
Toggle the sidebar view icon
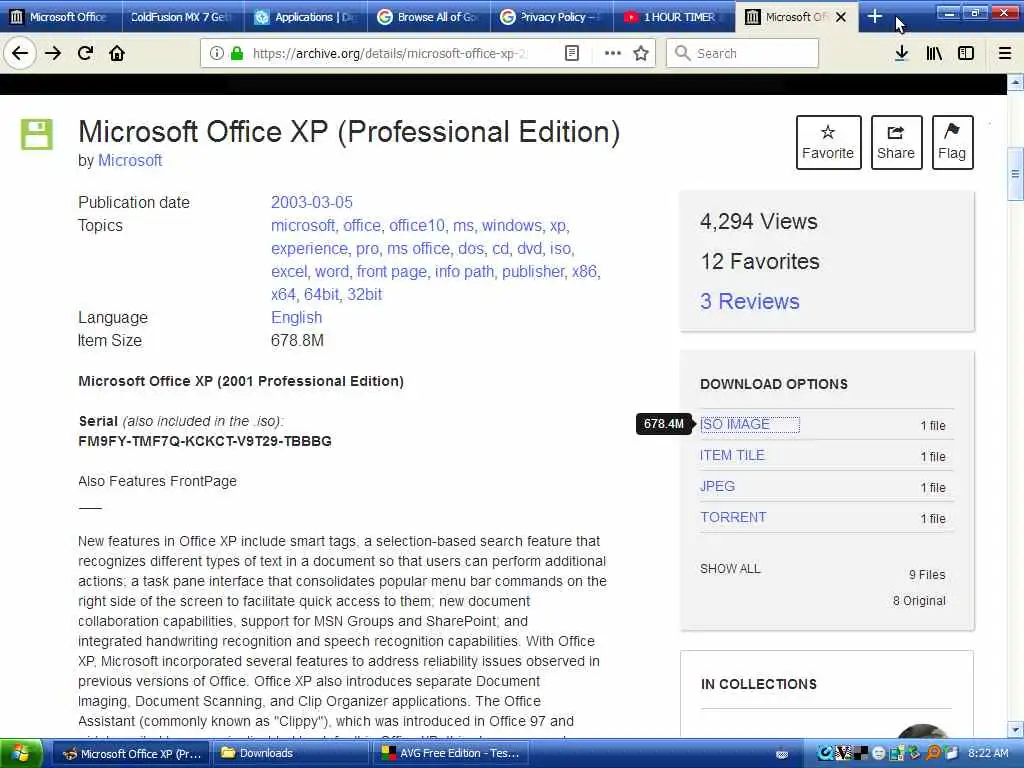[x=966, y=54]
